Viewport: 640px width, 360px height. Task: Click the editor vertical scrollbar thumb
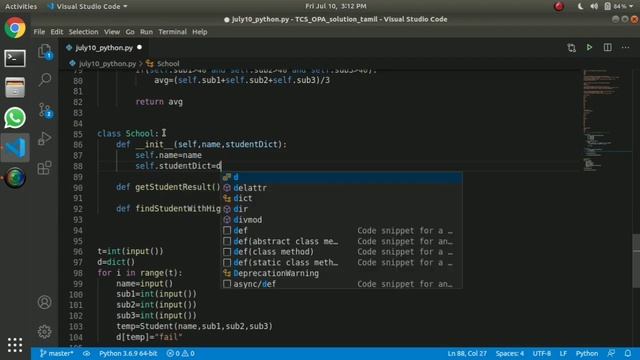pos(636,260)
